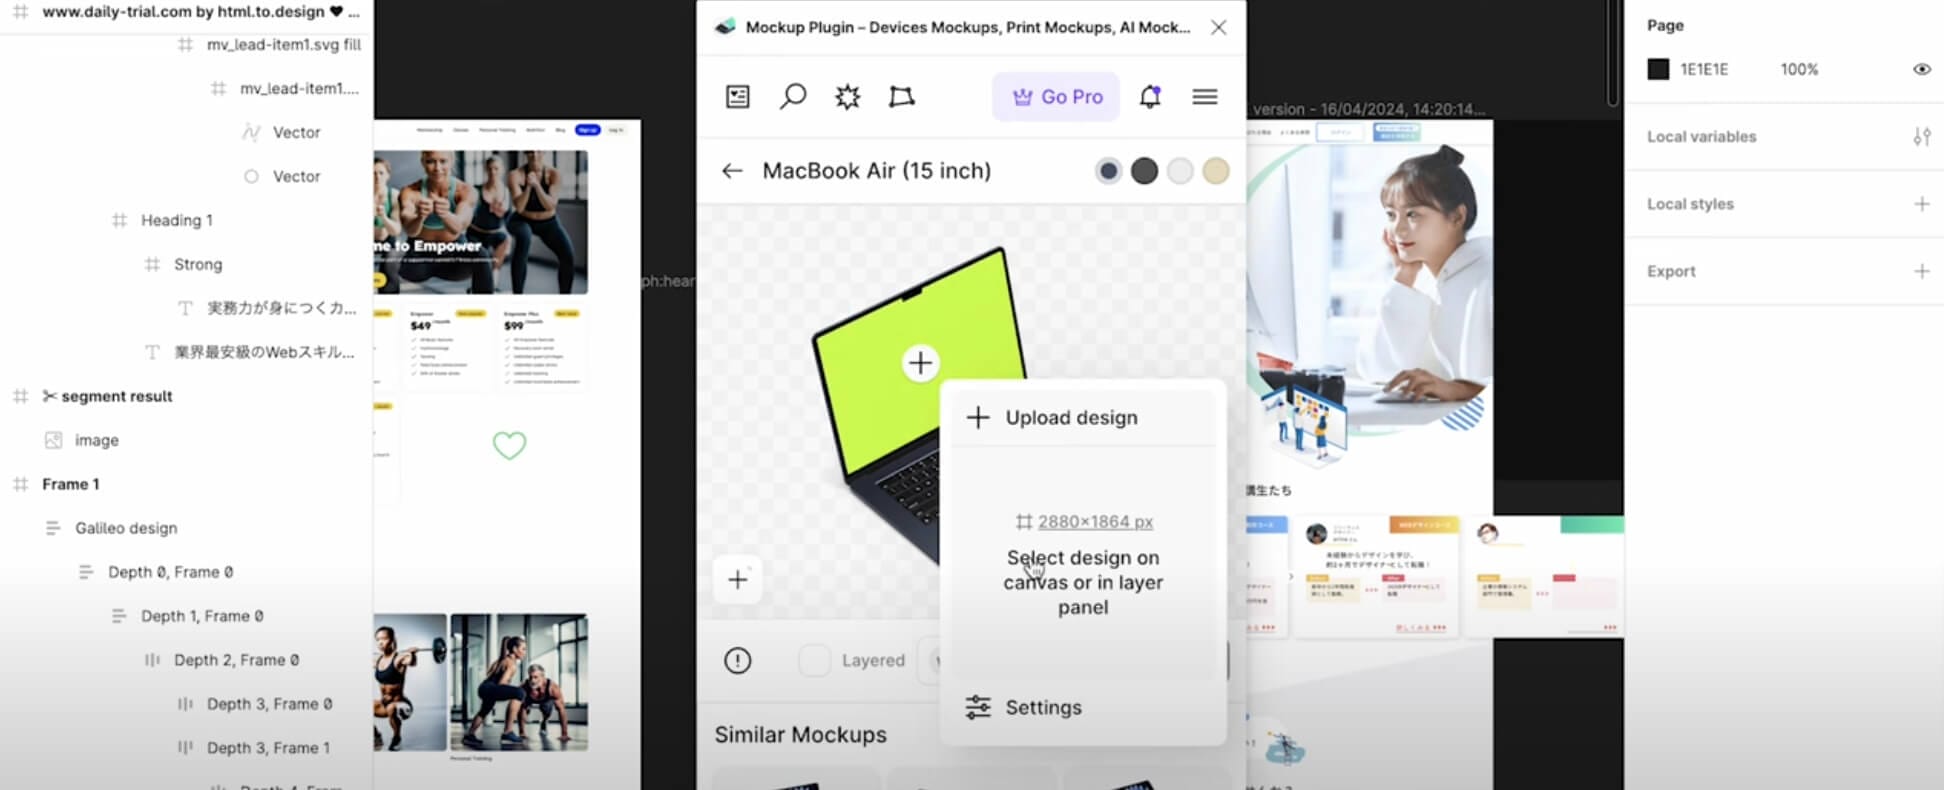Open the AI mockup sparkle tool icon

[x=847, y=97]
